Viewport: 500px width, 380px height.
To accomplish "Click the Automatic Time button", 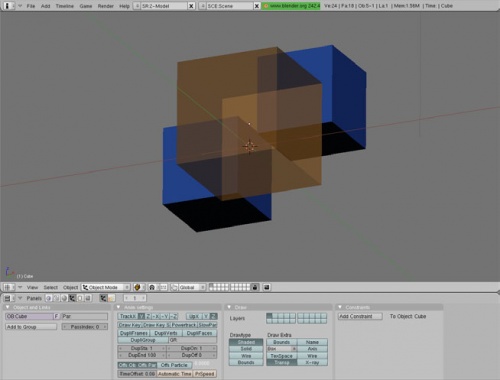I will (175, 374).
